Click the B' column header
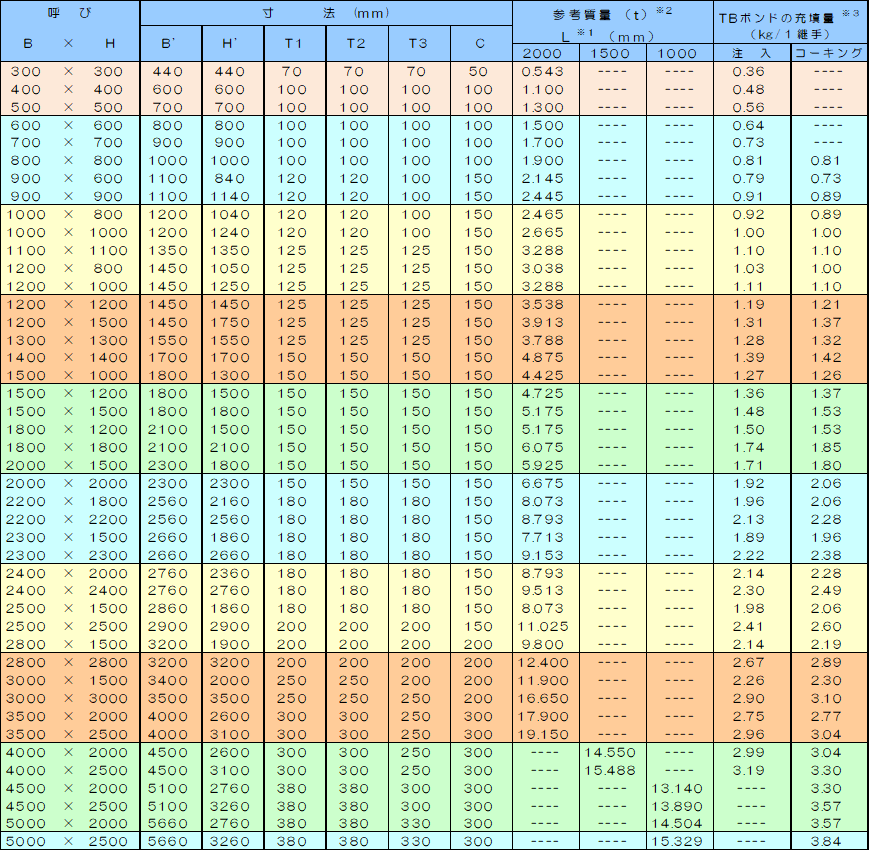 [171, 43]
